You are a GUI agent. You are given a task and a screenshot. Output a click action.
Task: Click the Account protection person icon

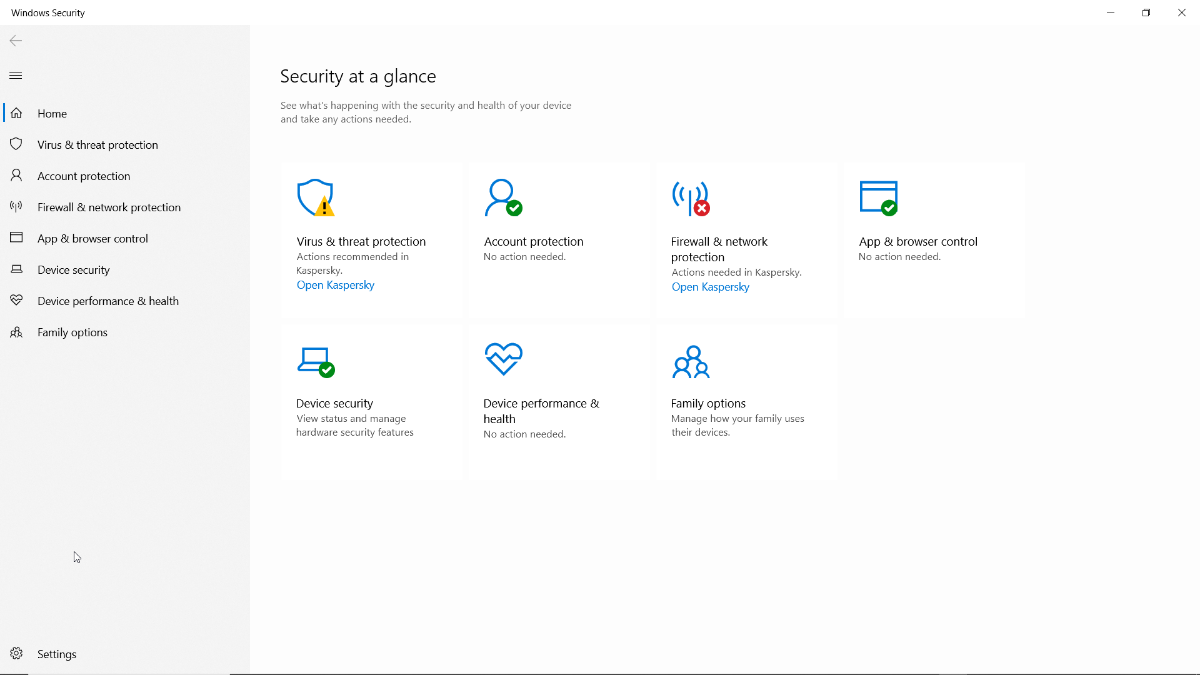tap(502, 198)
